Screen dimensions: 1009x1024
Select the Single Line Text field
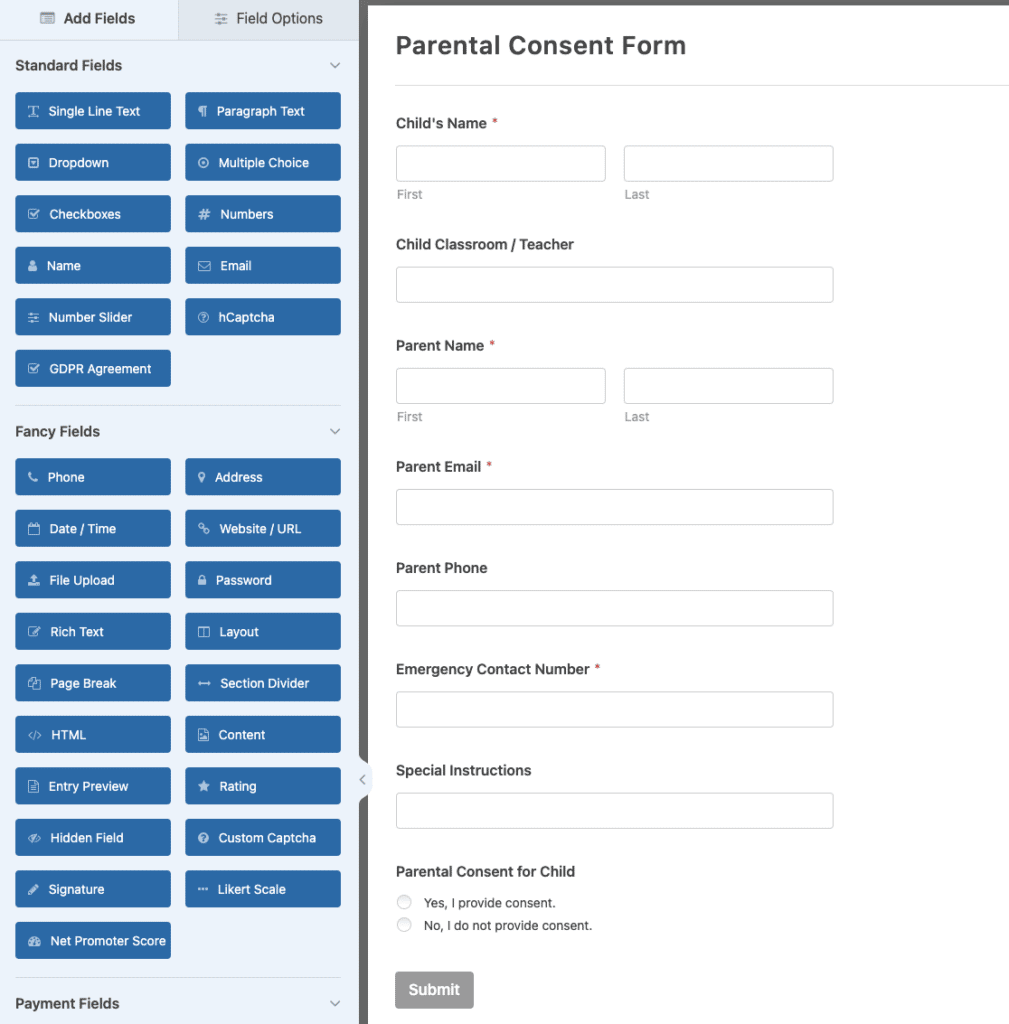(92, 111)
